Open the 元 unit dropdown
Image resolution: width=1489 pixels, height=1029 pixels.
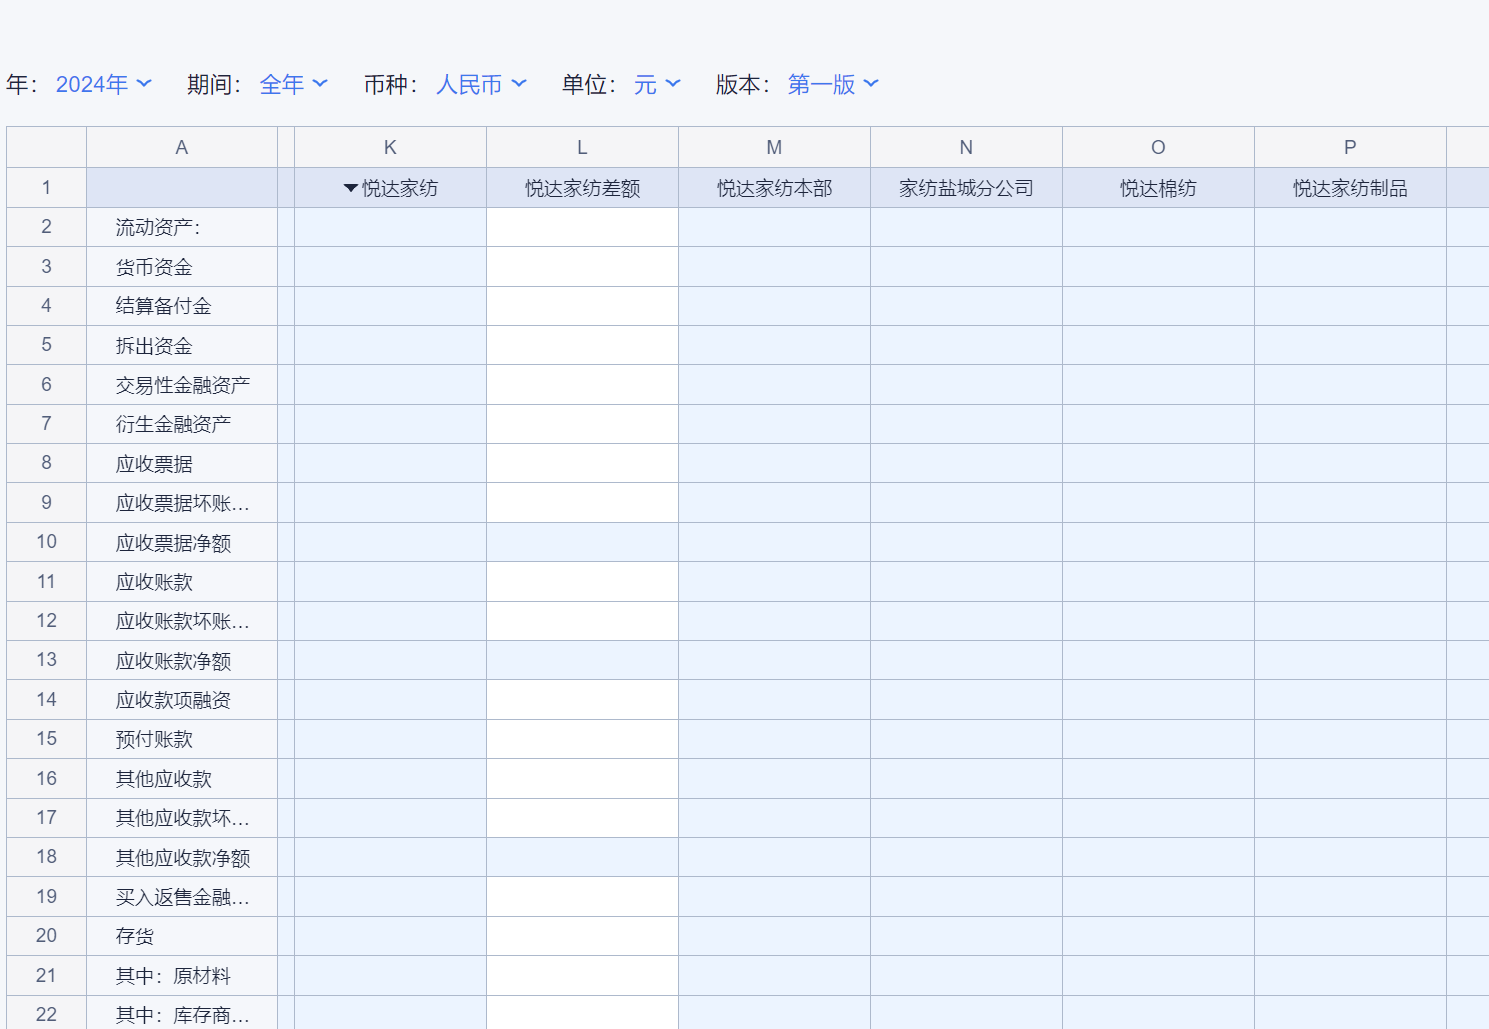coord(657,85)
